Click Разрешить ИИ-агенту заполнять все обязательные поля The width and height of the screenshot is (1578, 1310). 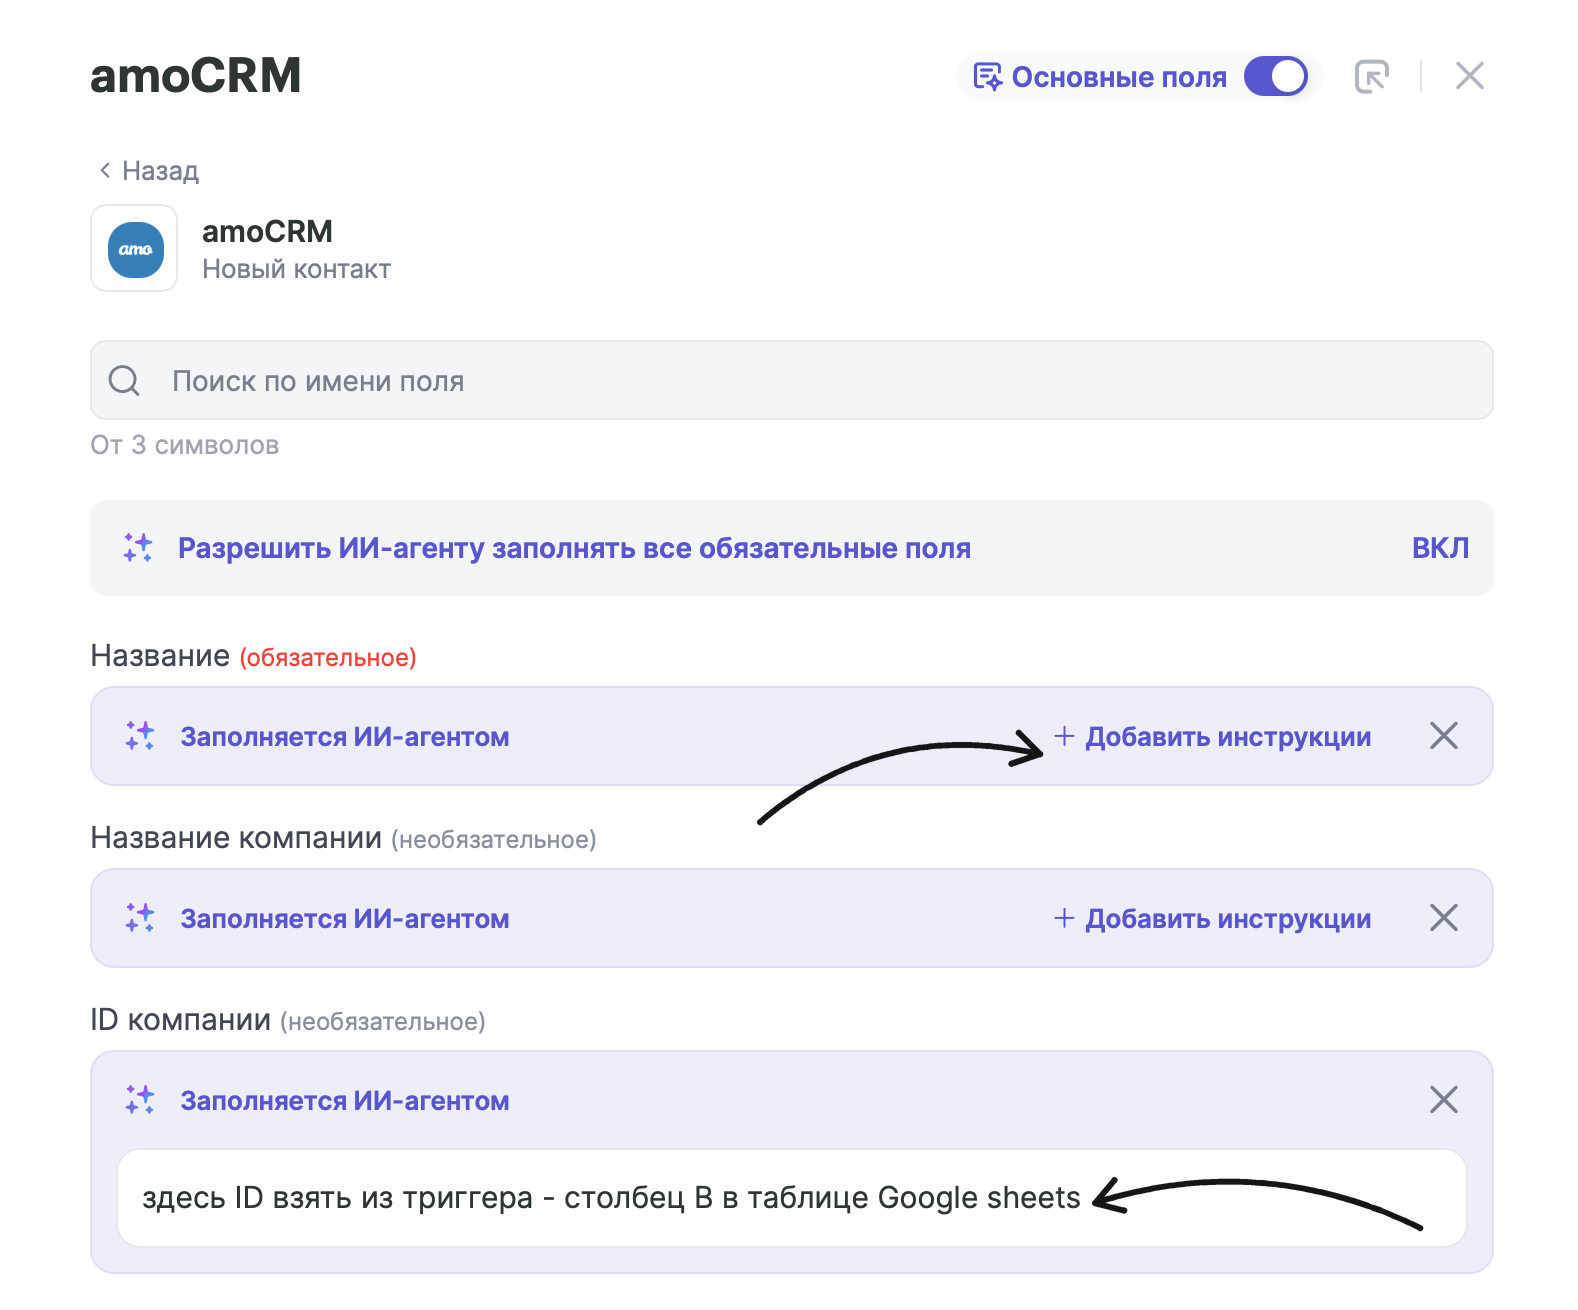point(574,548)
